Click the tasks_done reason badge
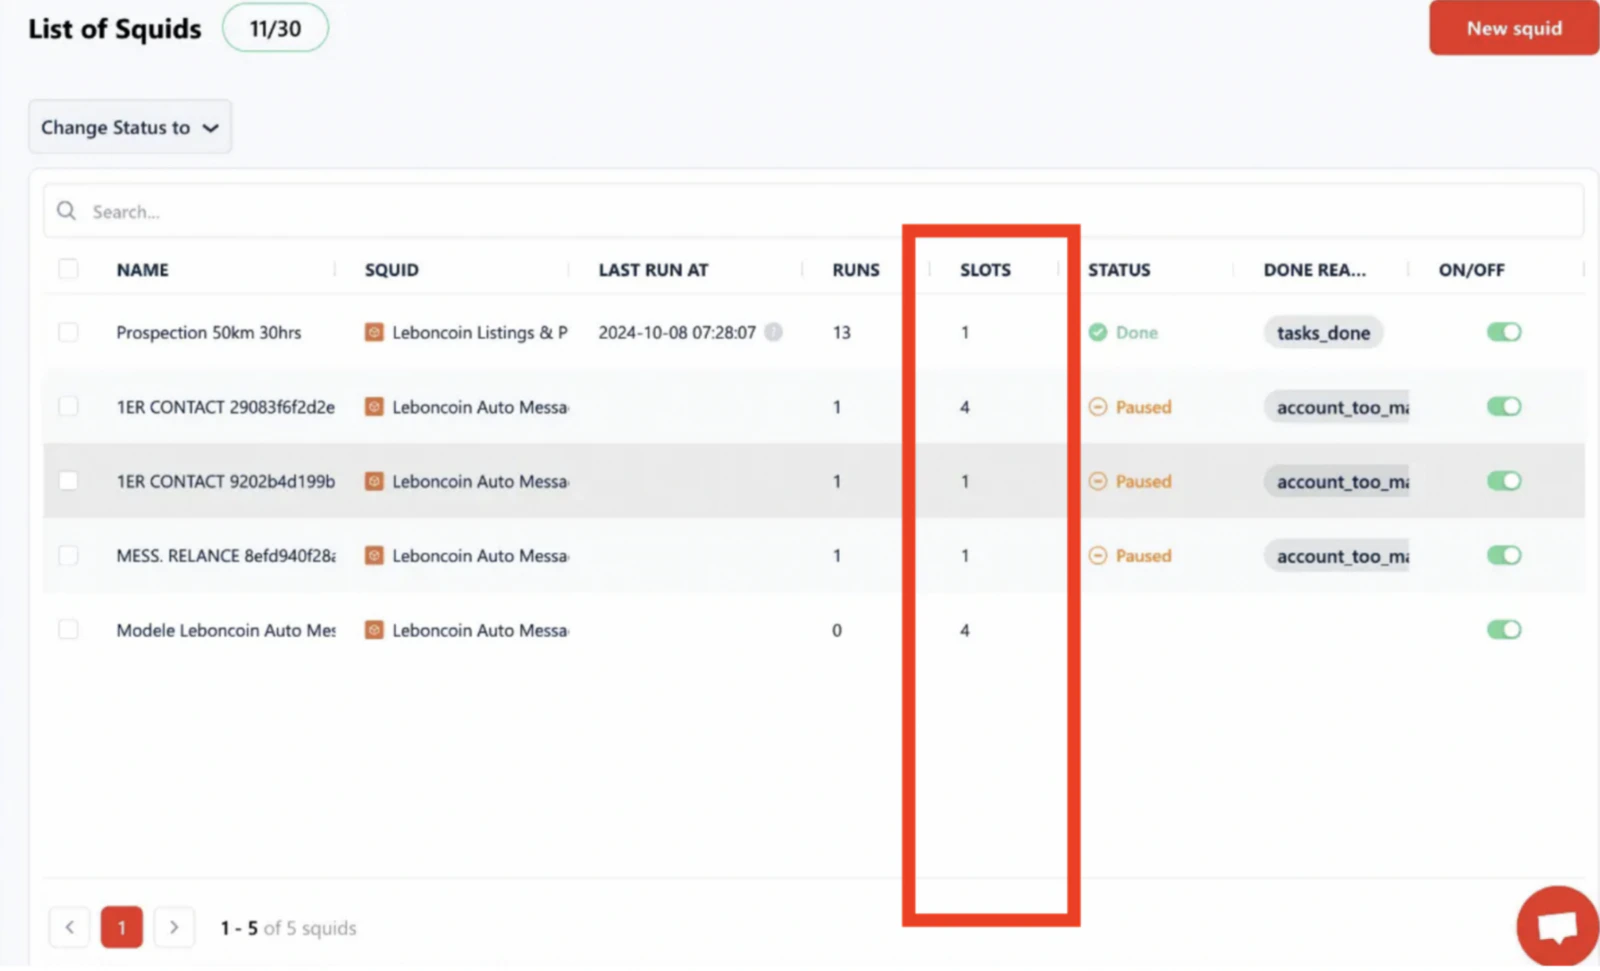Screen dimensions: 1600x971 point(1323,332)
